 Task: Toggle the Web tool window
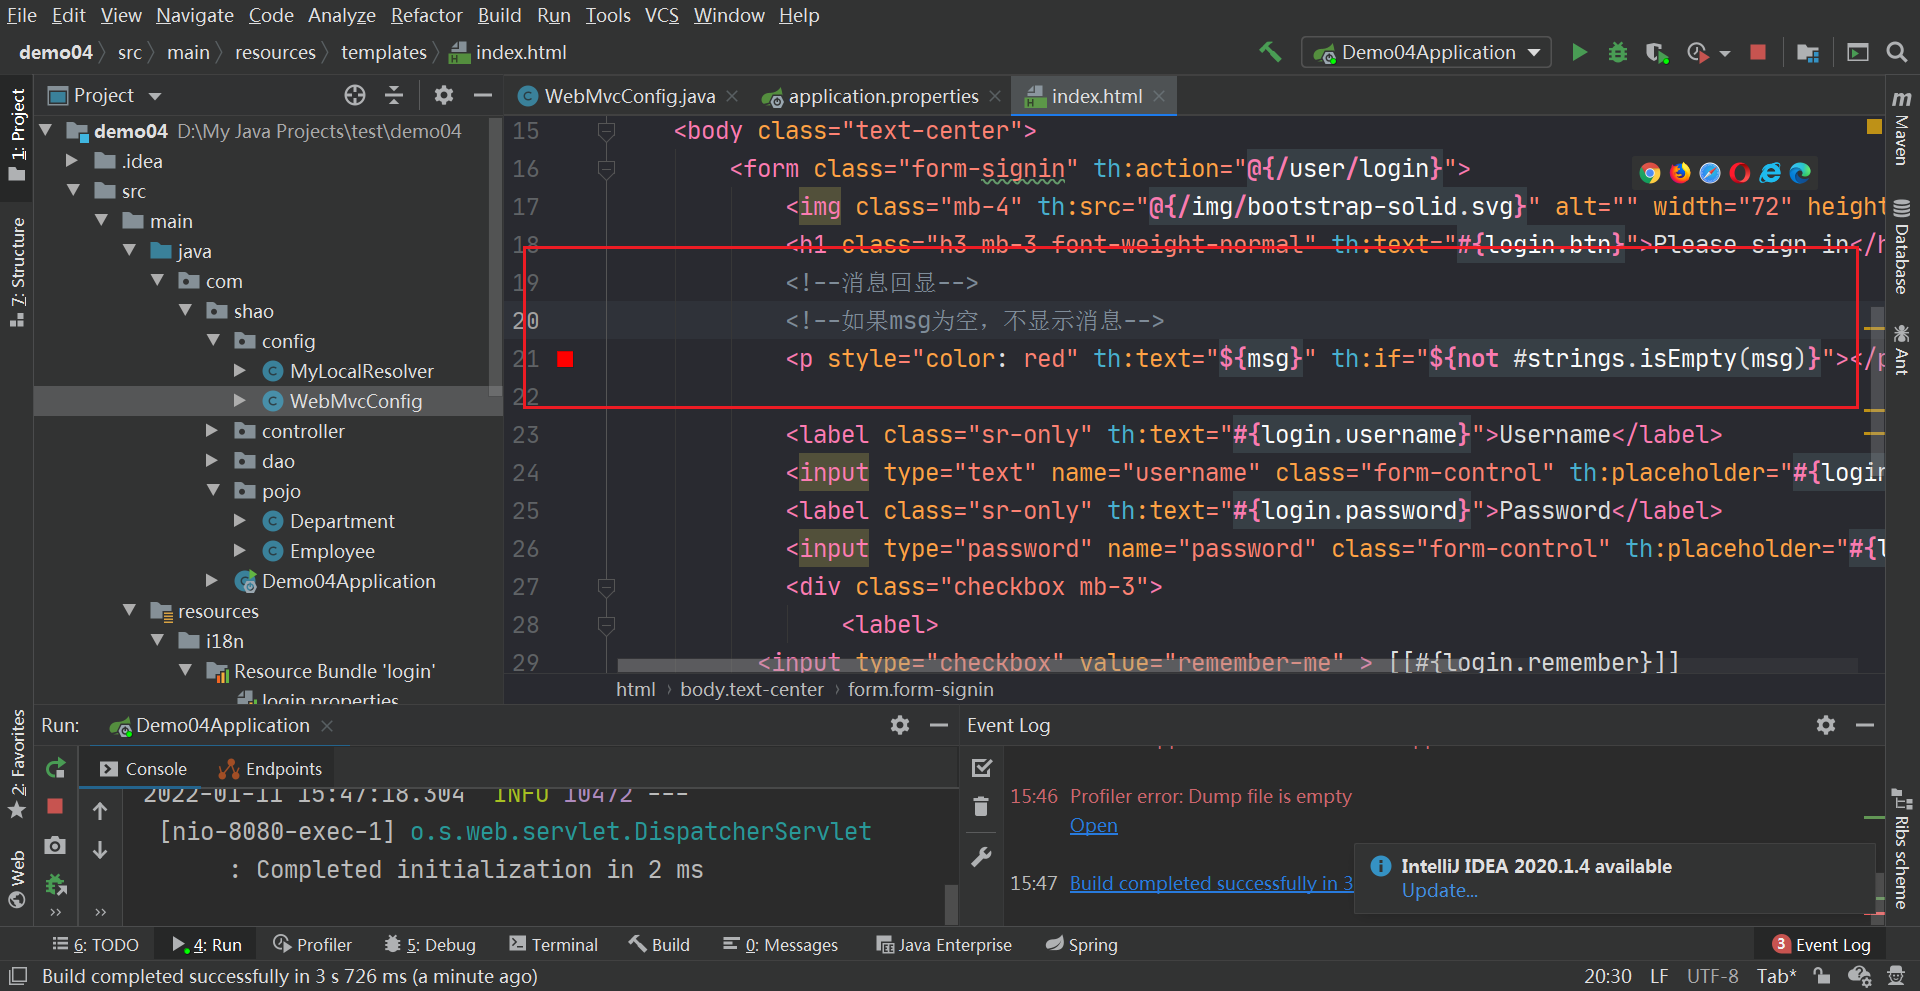[17, 878]
